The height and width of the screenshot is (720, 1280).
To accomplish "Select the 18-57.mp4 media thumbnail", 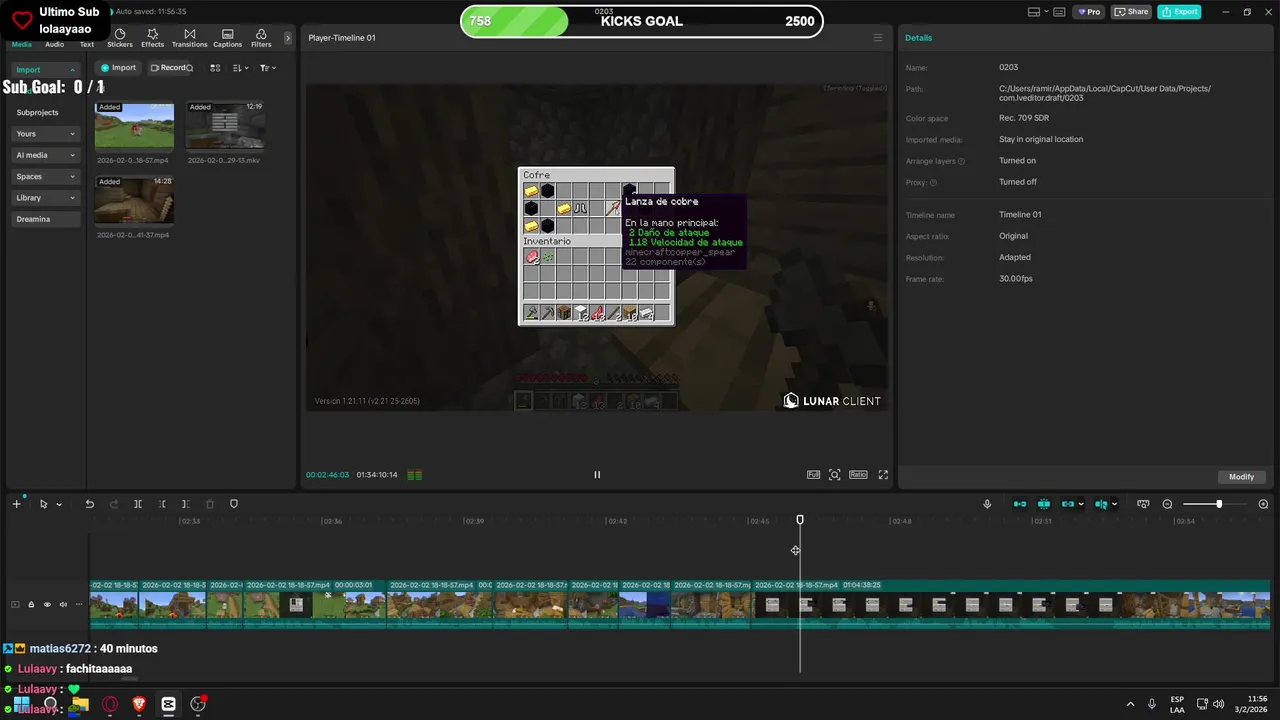I will pyautogui.click(x=134, y=125).
